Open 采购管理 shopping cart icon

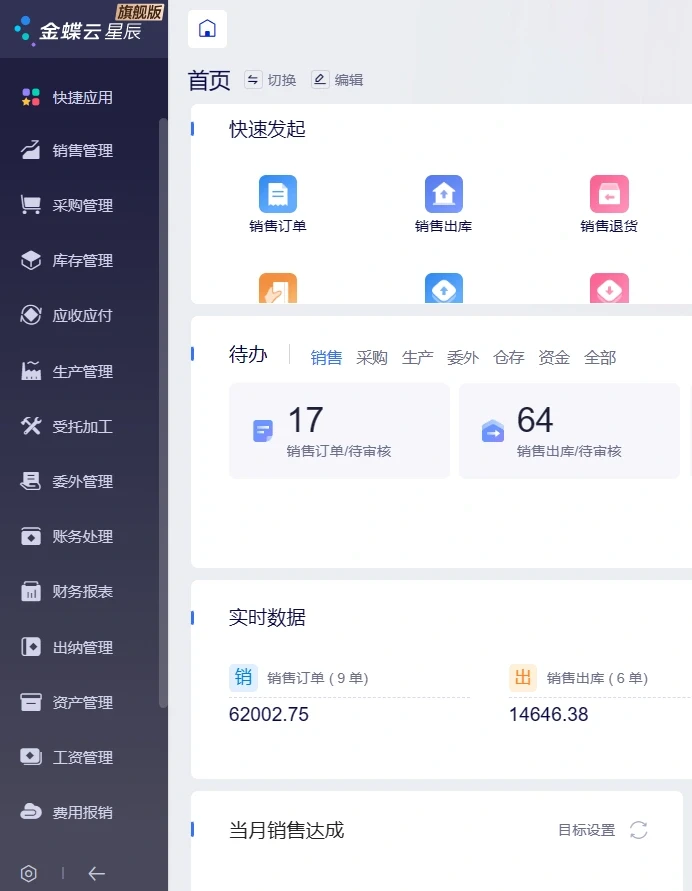point(31,205)
